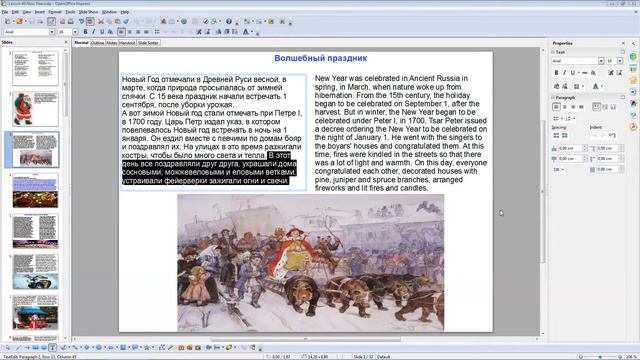Viewport: 640px width, 360px height.
Task: Toggle Center alignment in sidebar Paragraph section
Action: (565, 107)
